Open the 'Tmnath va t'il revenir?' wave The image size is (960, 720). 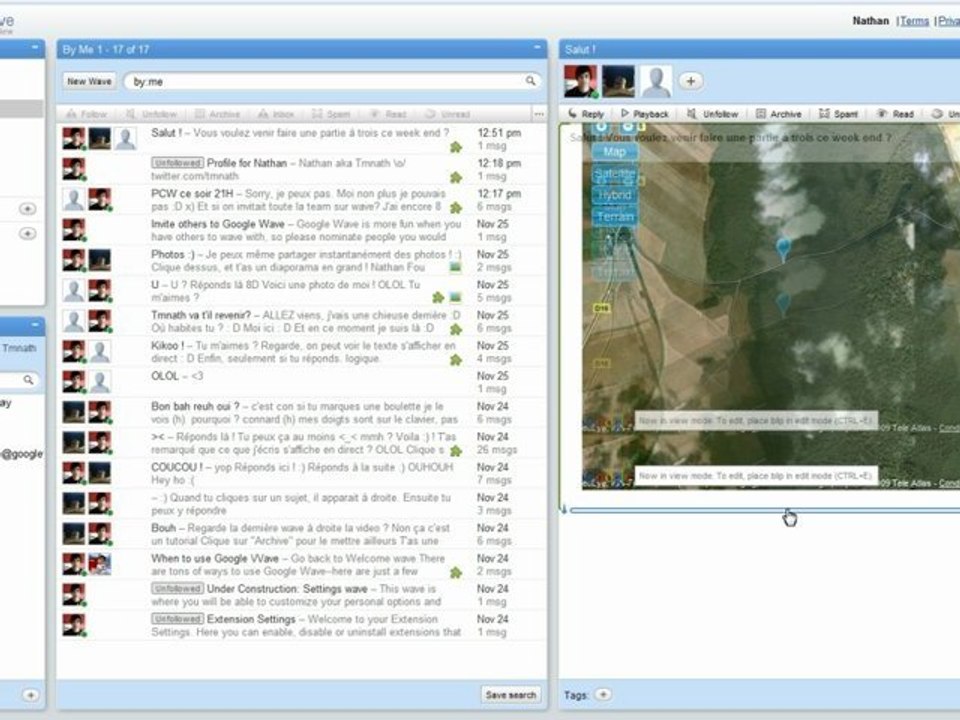(x=301, y=321)
